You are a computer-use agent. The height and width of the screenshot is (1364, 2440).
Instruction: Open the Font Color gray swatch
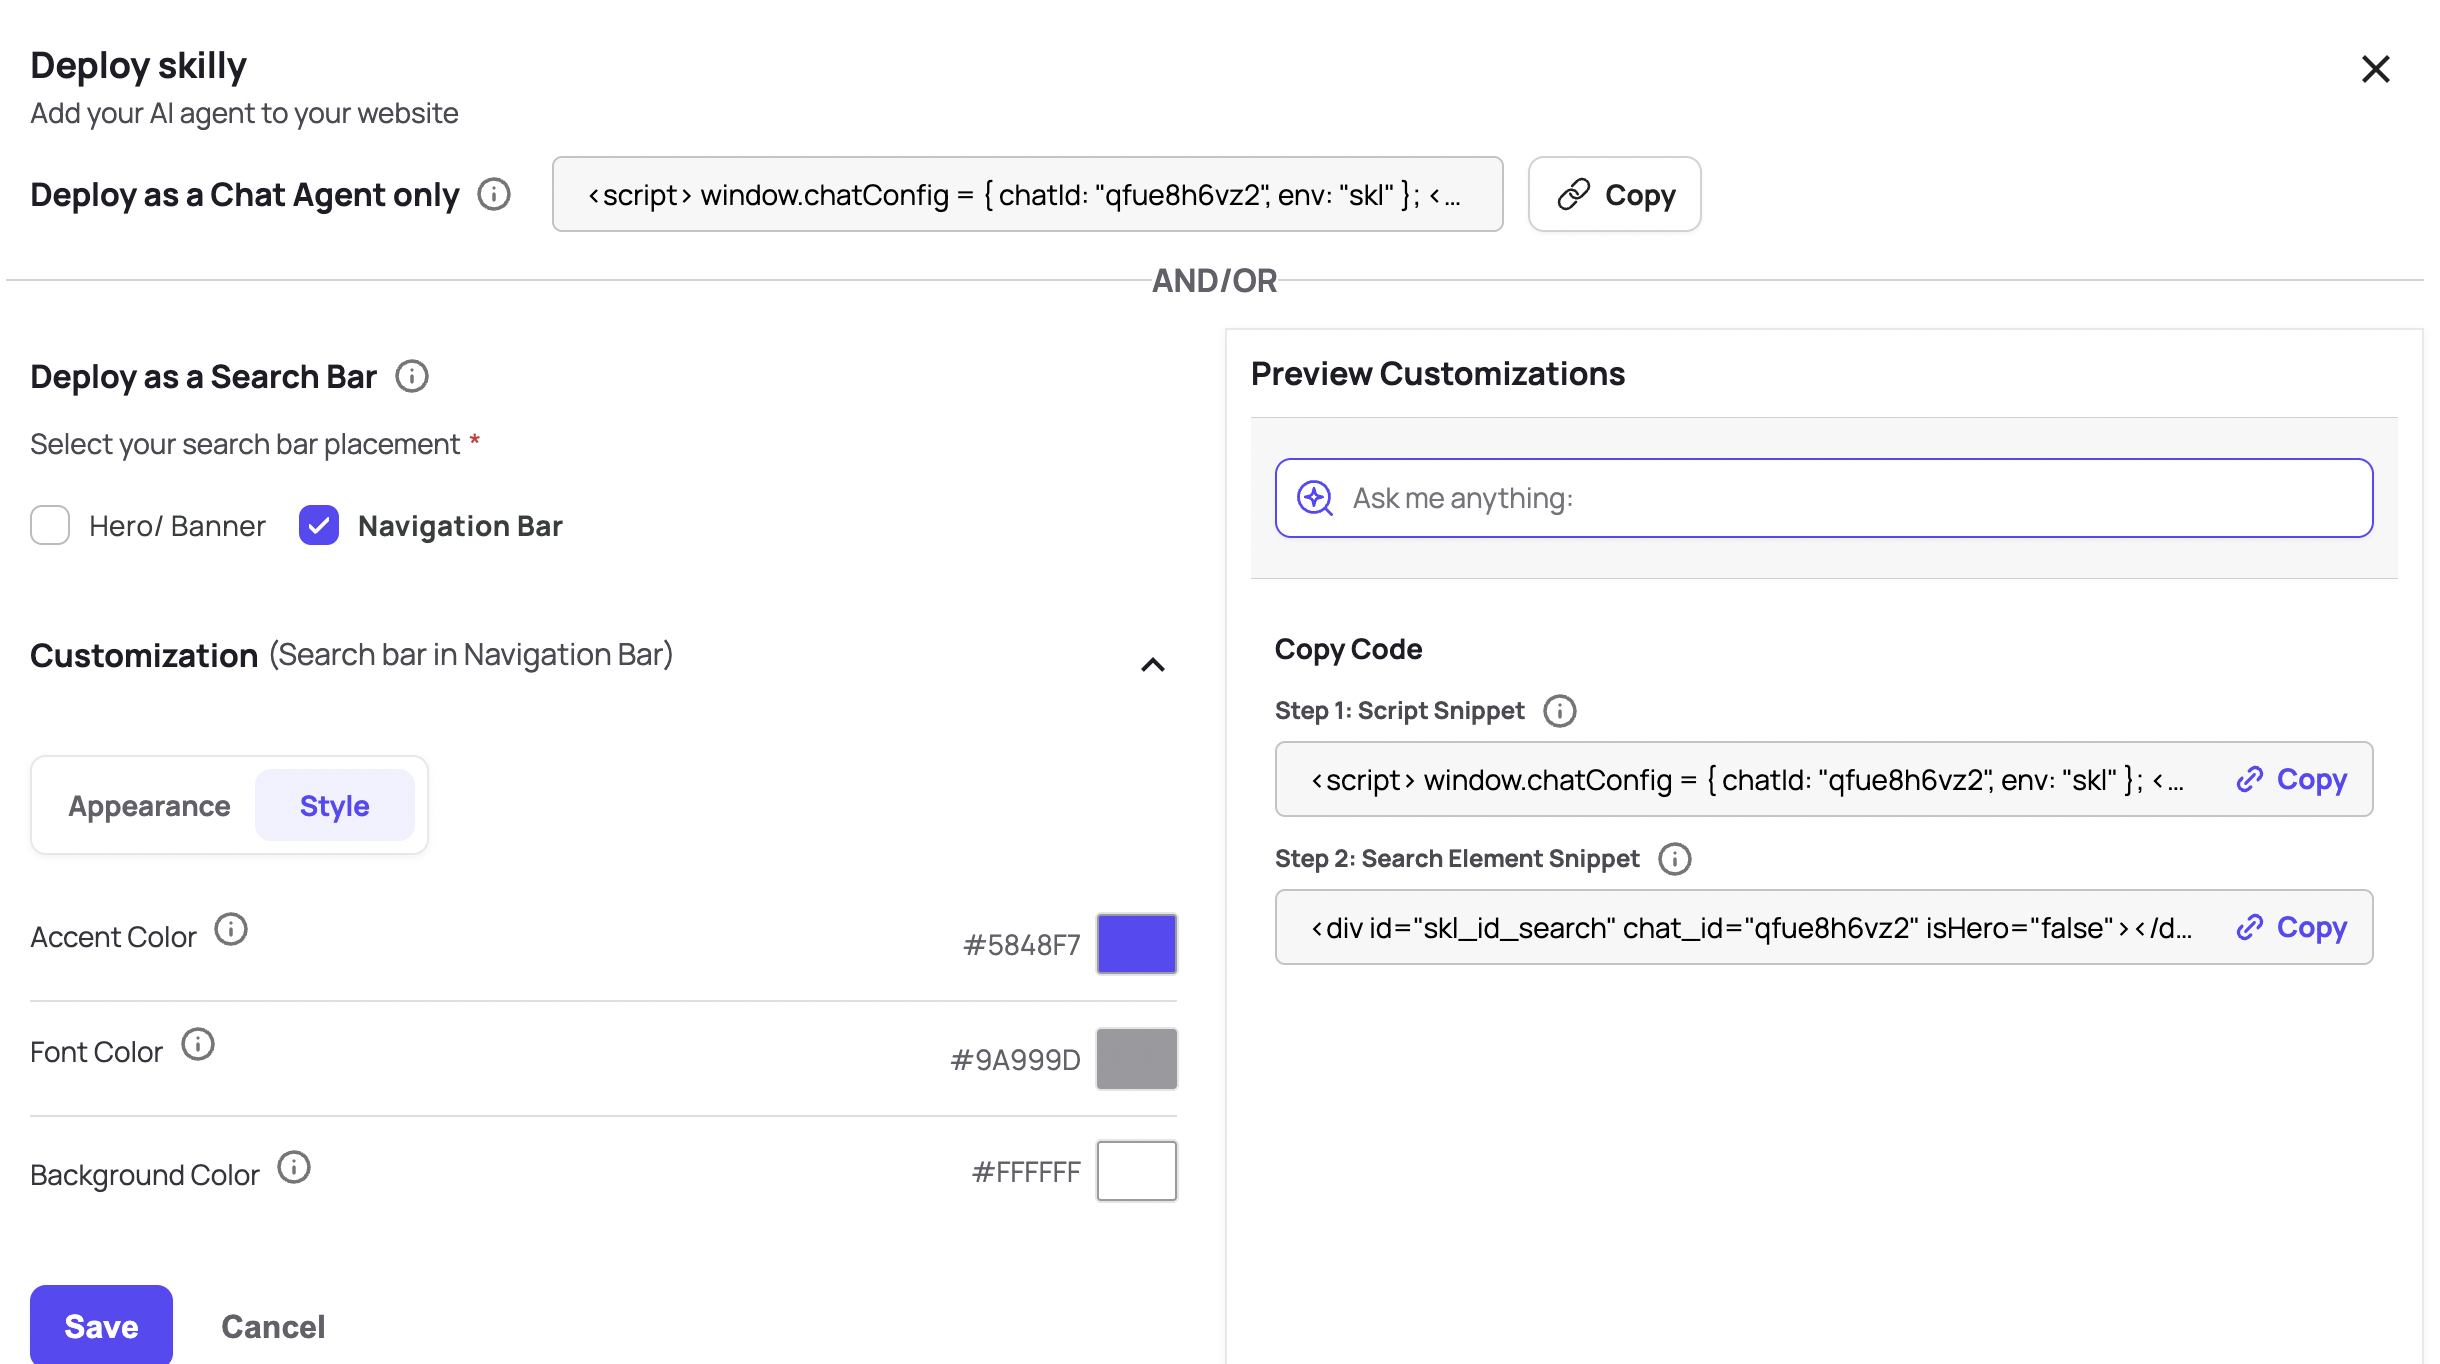pyautogui.click(x=1137, y=1059)
